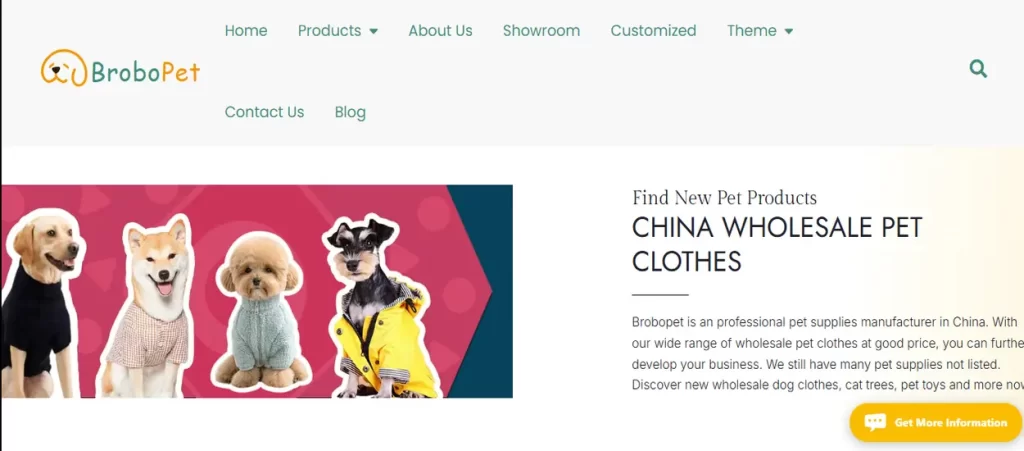The image size is (1024, 451).
Task: Open the Products menu label
Action: click(329, 31)
